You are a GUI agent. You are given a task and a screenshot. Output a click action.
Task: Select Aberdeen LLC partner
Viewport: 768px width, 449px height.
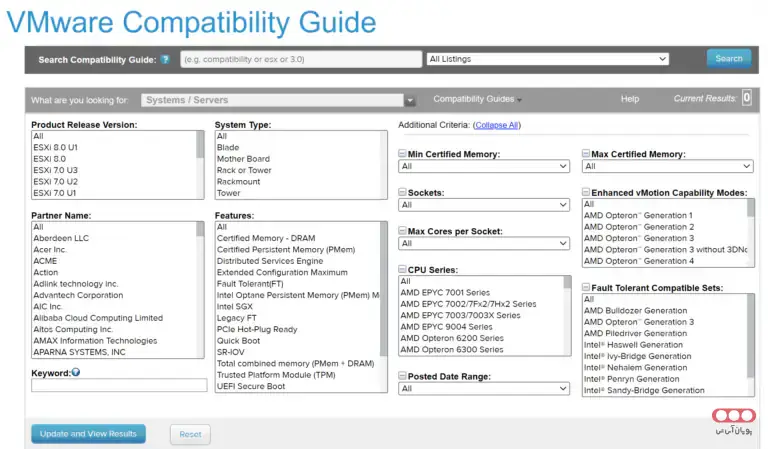61,238
